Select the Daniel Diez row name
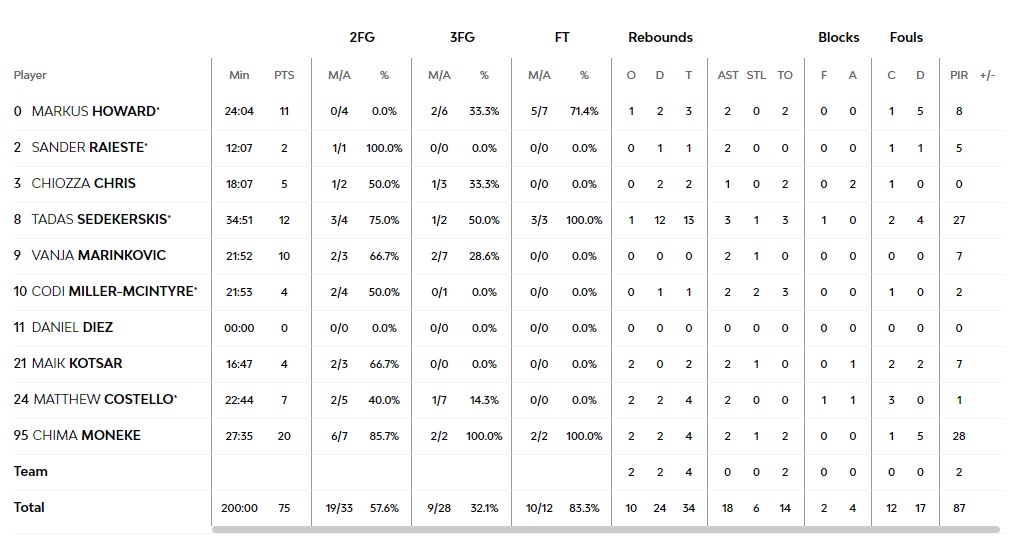The height and width of the screenshot is (550, 1009). tap(72, 327)
